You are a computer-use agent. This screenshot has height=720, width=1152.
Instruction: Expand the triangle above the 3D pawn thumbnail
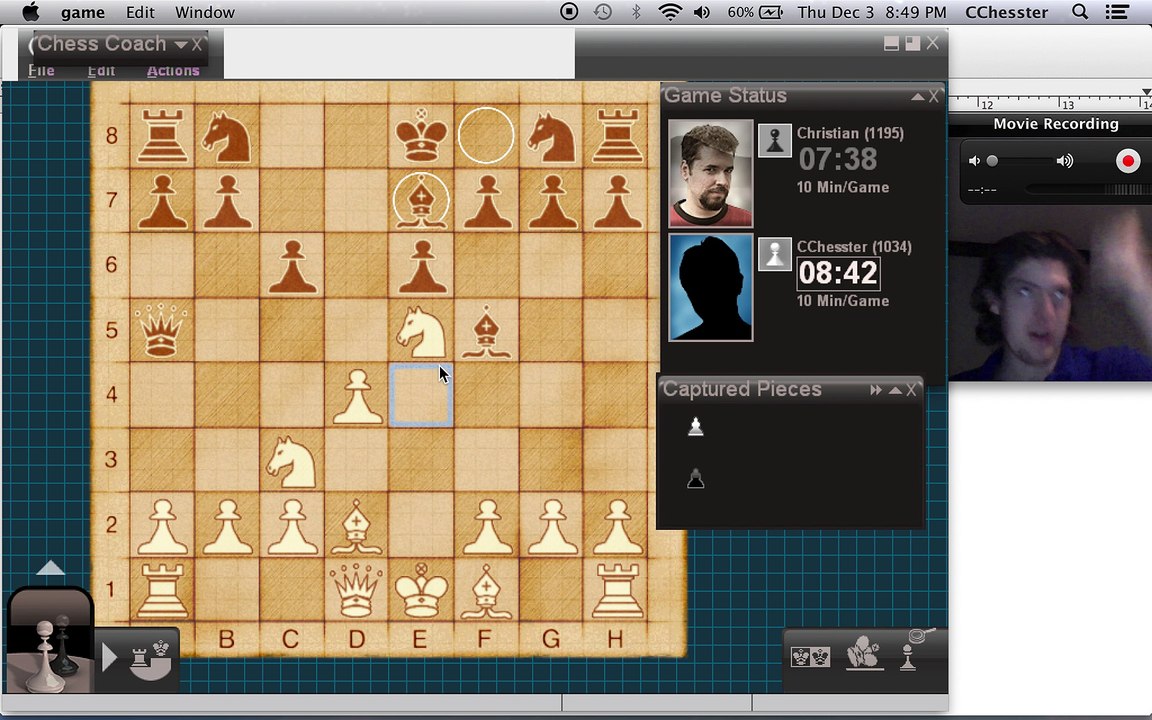tap(50, 567)
